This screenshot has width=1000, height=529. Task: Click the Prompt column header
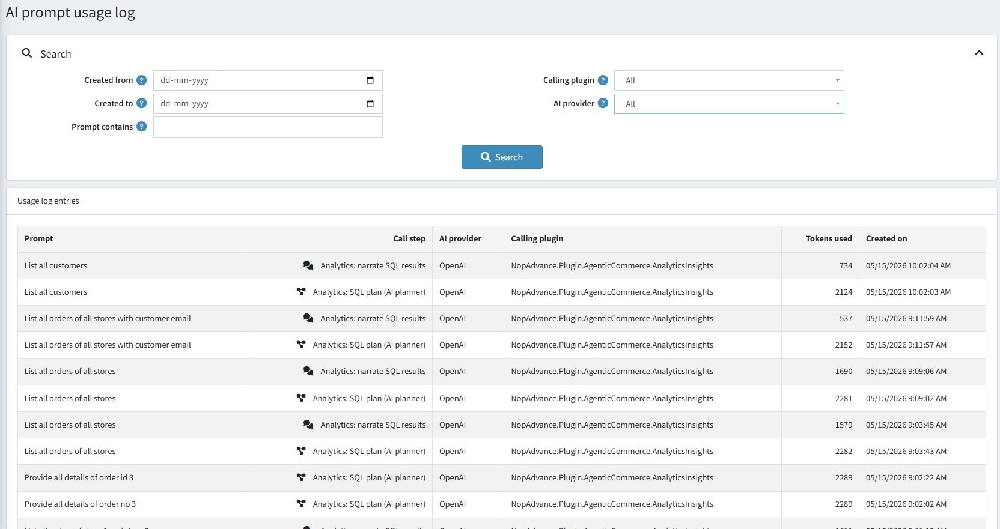[x=39, y=239]
